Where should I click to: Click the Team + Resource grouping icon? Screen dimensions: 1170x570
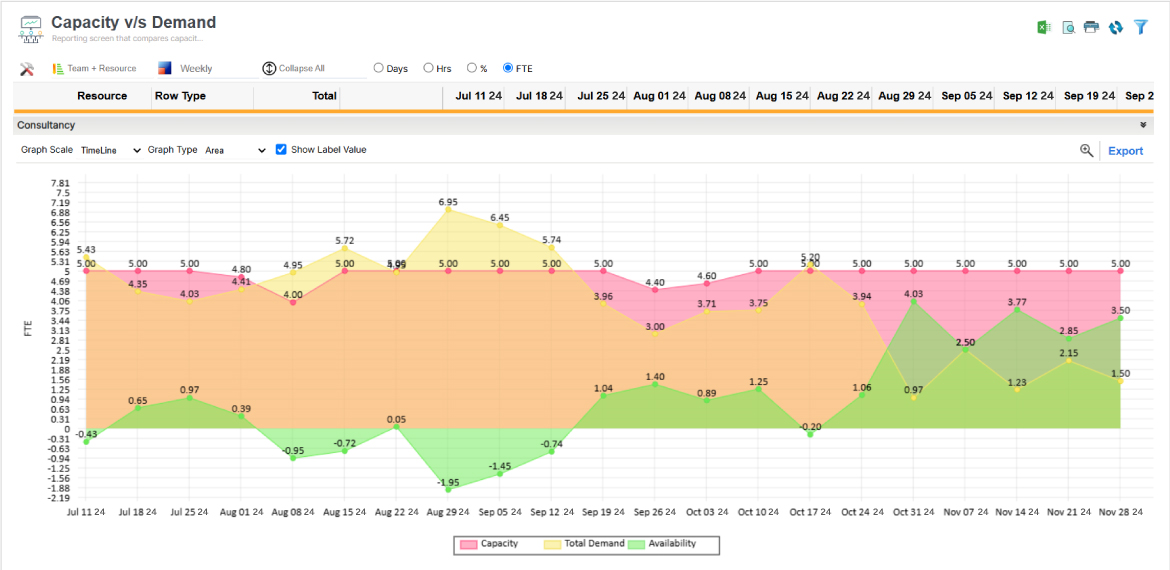57,69
